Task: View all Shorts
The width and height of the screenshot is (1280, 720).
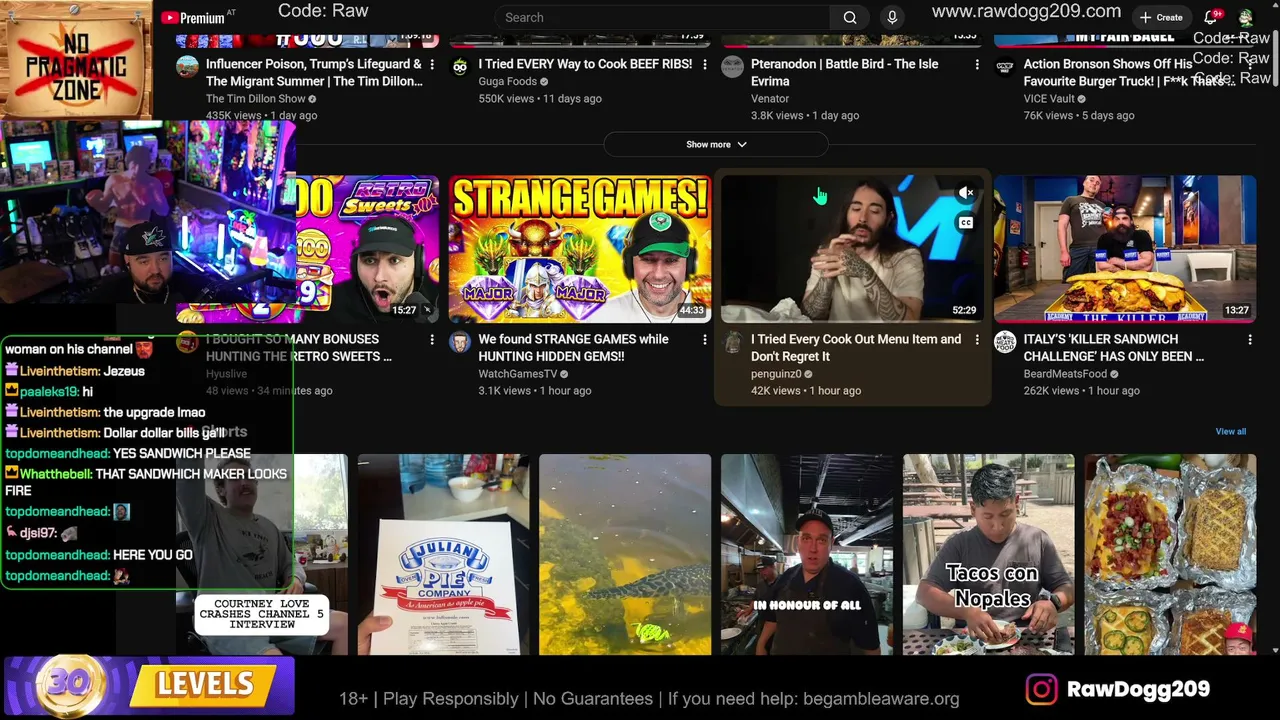Action: (1231, 432)
